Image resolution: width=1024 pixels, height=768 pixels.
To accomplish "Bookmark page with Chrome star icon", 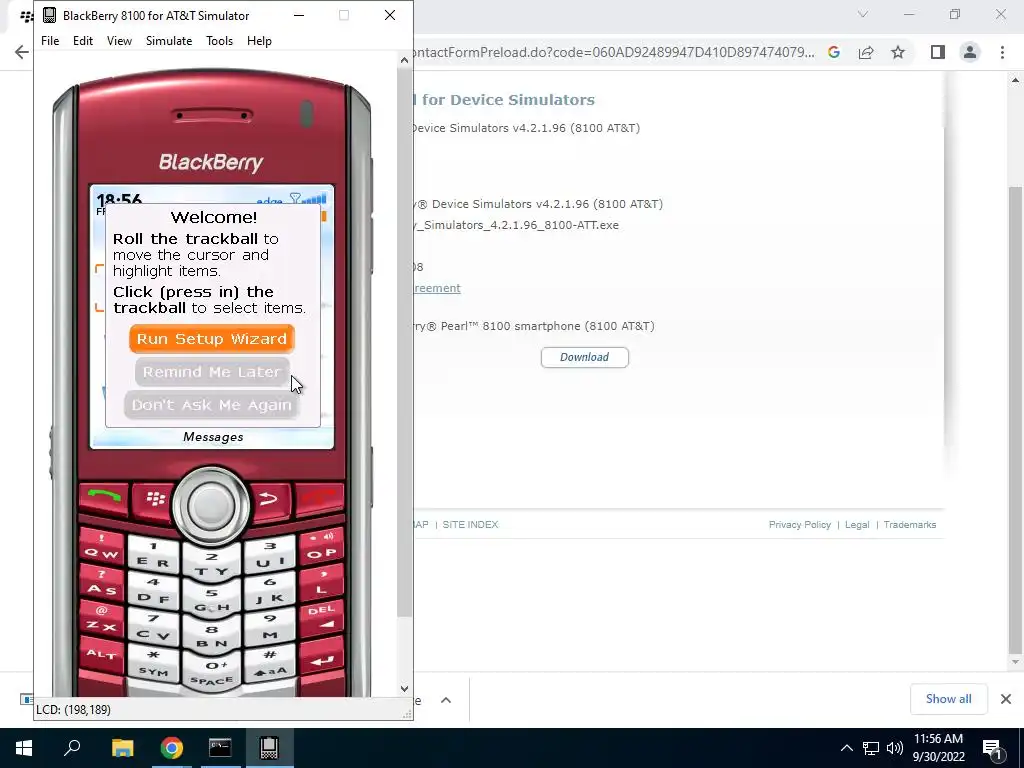I will tap(898, 52).
